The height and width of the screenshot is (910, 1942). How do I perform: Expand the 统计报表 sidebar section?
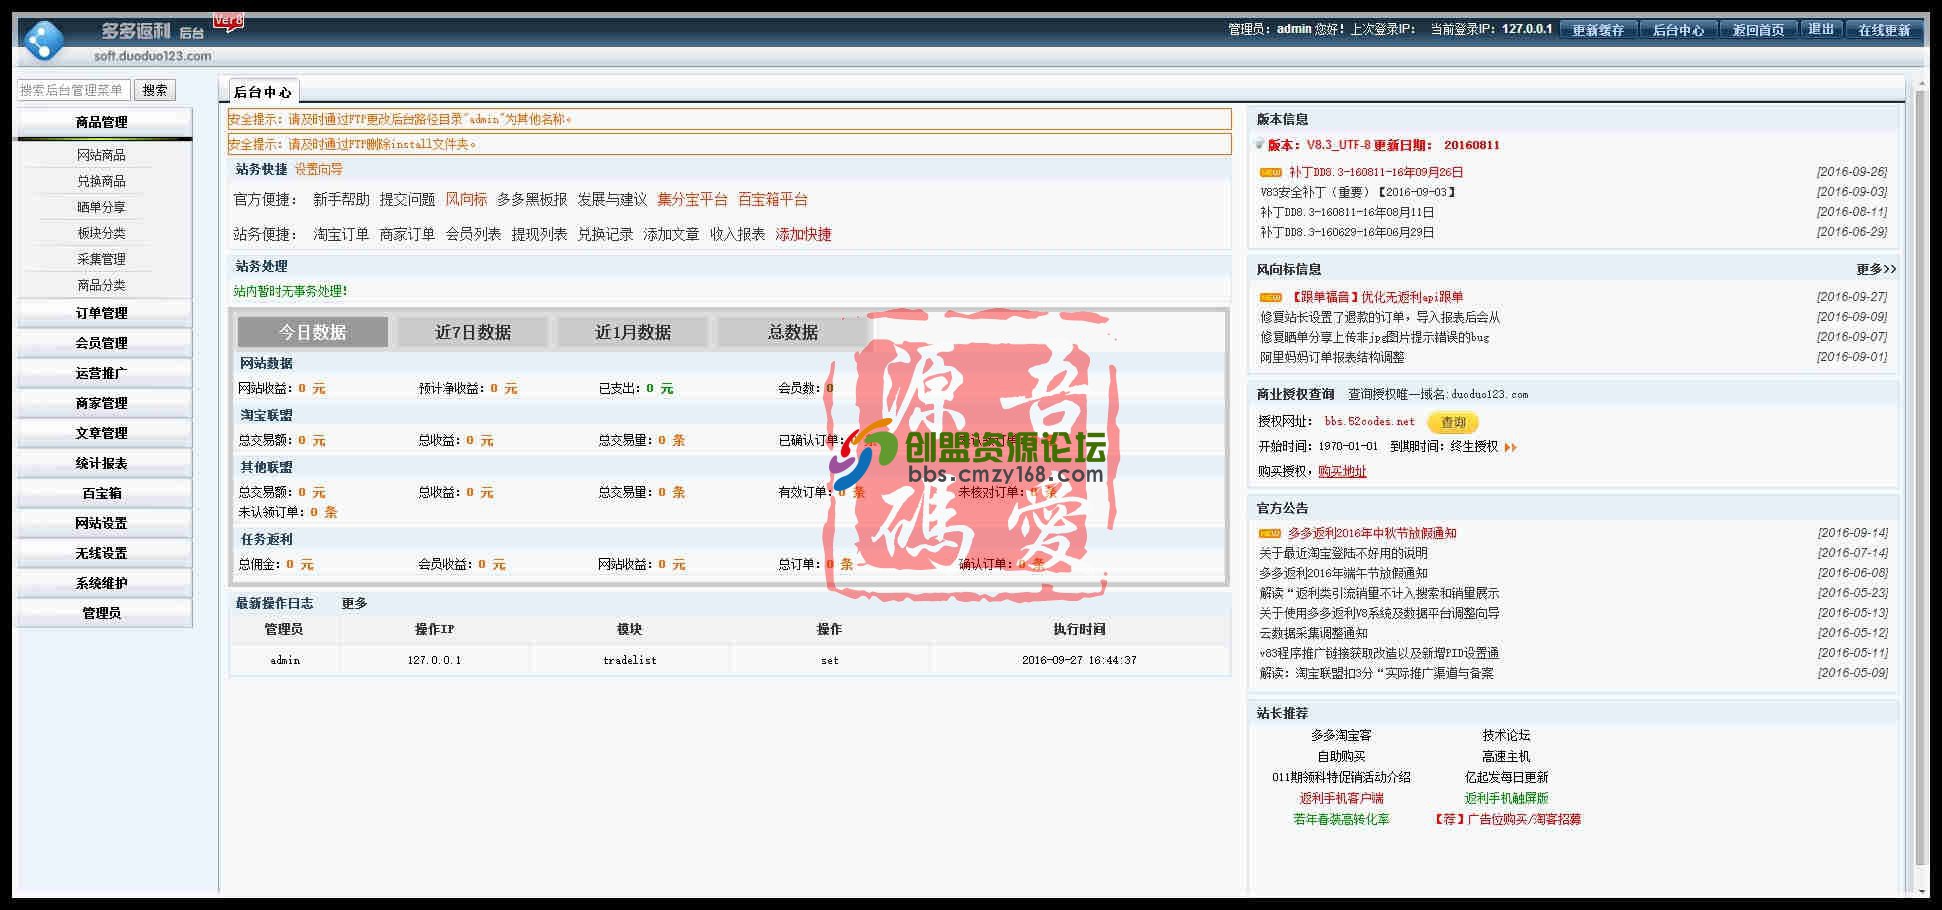click(x=104, y=463)
